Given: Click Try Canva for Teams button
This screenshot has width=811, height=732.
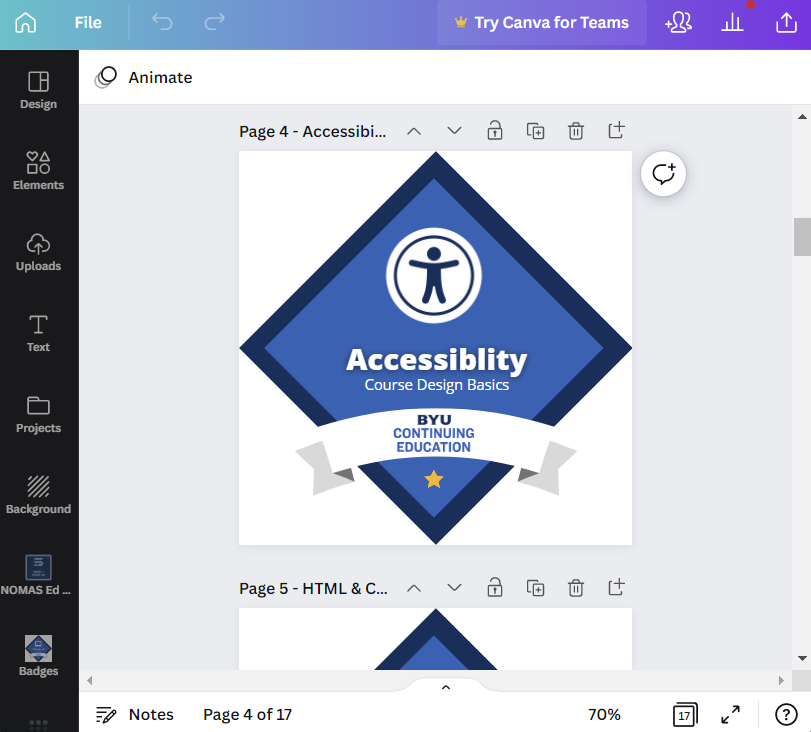Looking at the screenshot, I should [541, 22].
